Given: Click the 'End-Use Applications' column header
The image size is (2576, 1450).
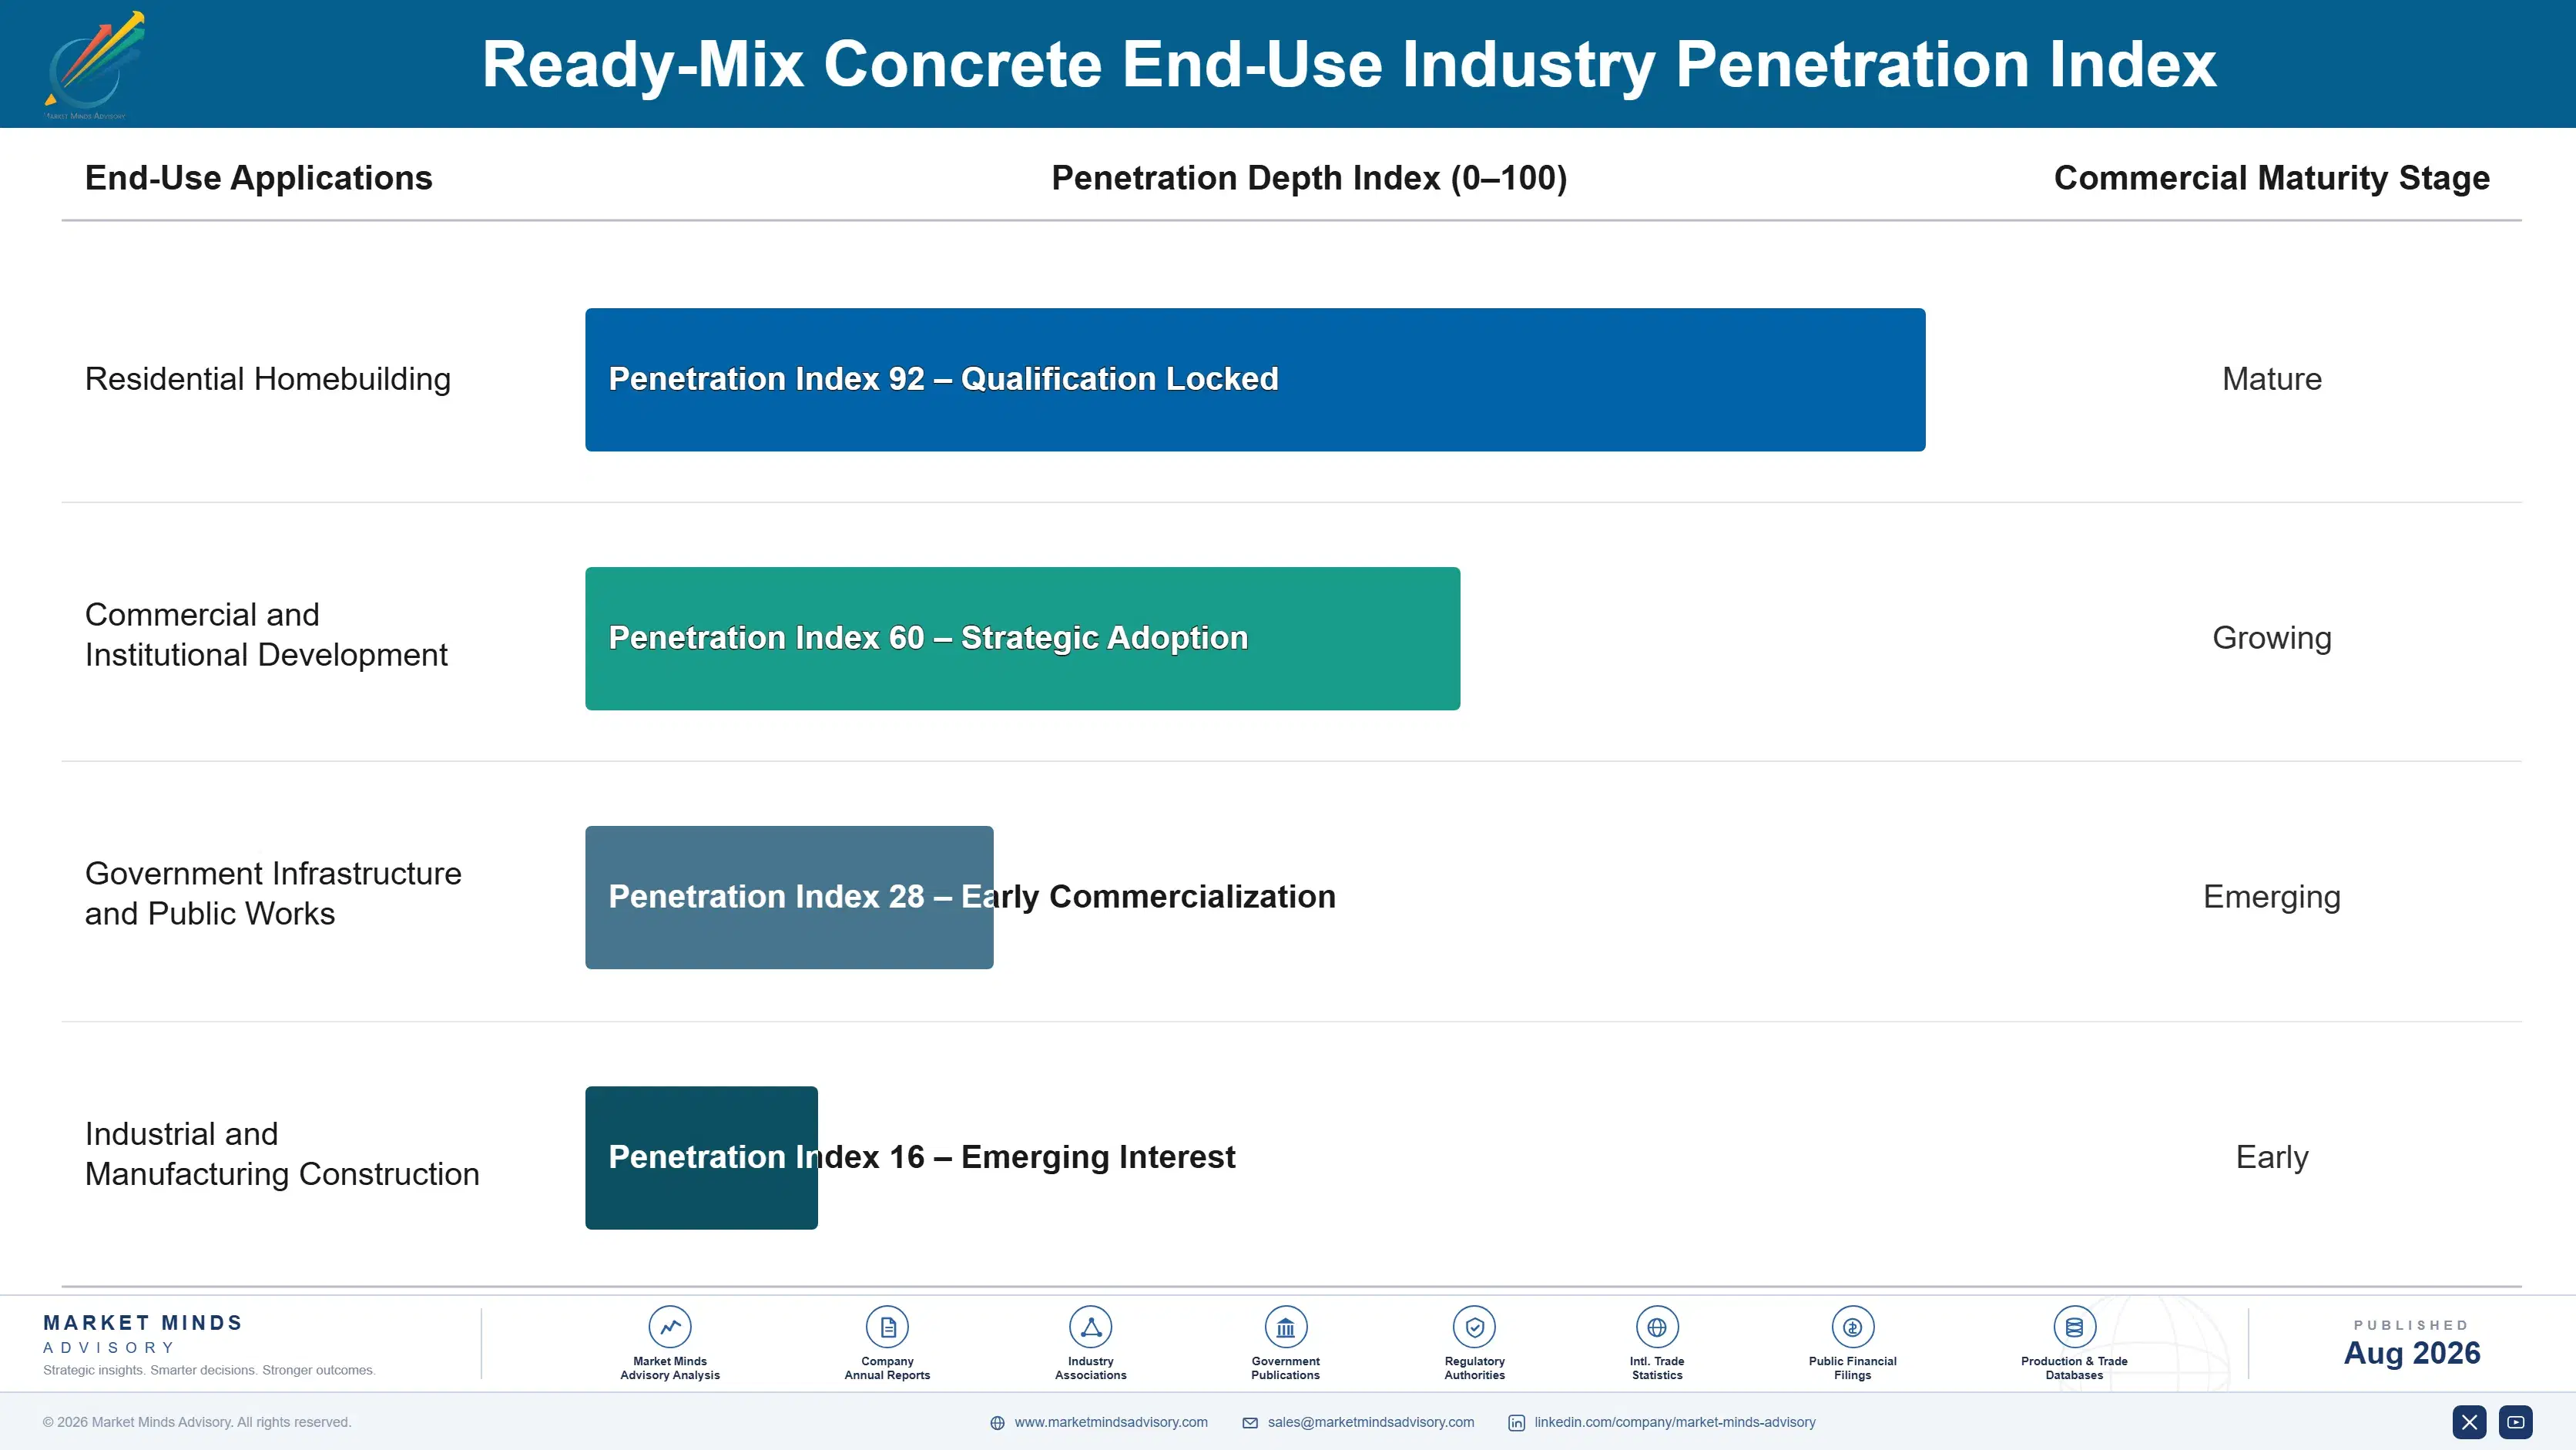Looking at the screenshot, I should 259,178.
